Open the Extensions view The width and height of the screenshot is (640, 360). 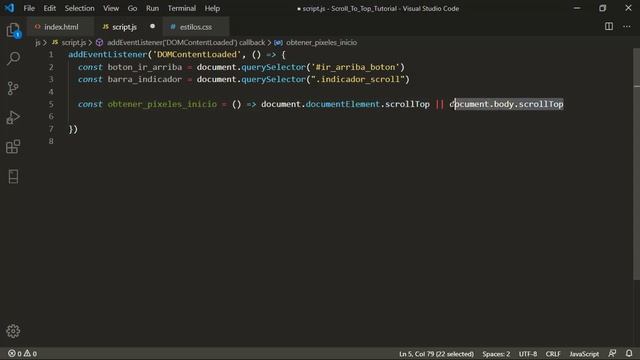[13, 147]
